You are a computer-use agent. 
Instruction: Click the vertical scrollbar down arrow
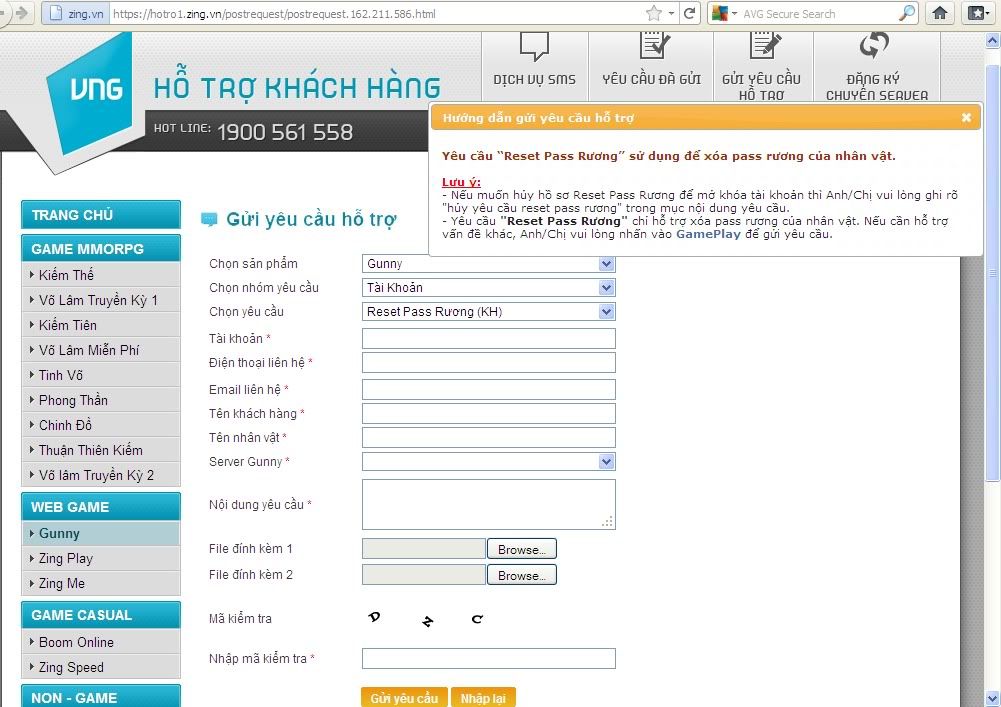992,698
